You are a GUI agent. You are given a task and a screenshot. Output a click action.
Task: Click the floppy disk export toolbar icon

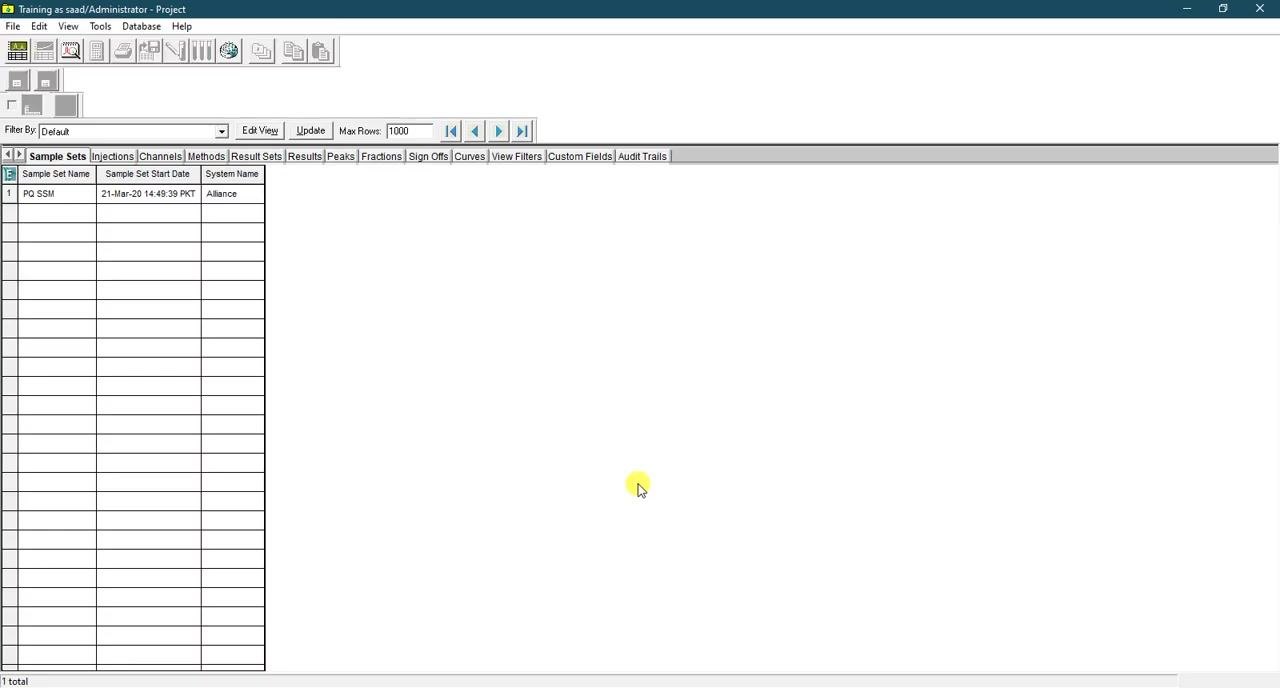pos(149,51)
